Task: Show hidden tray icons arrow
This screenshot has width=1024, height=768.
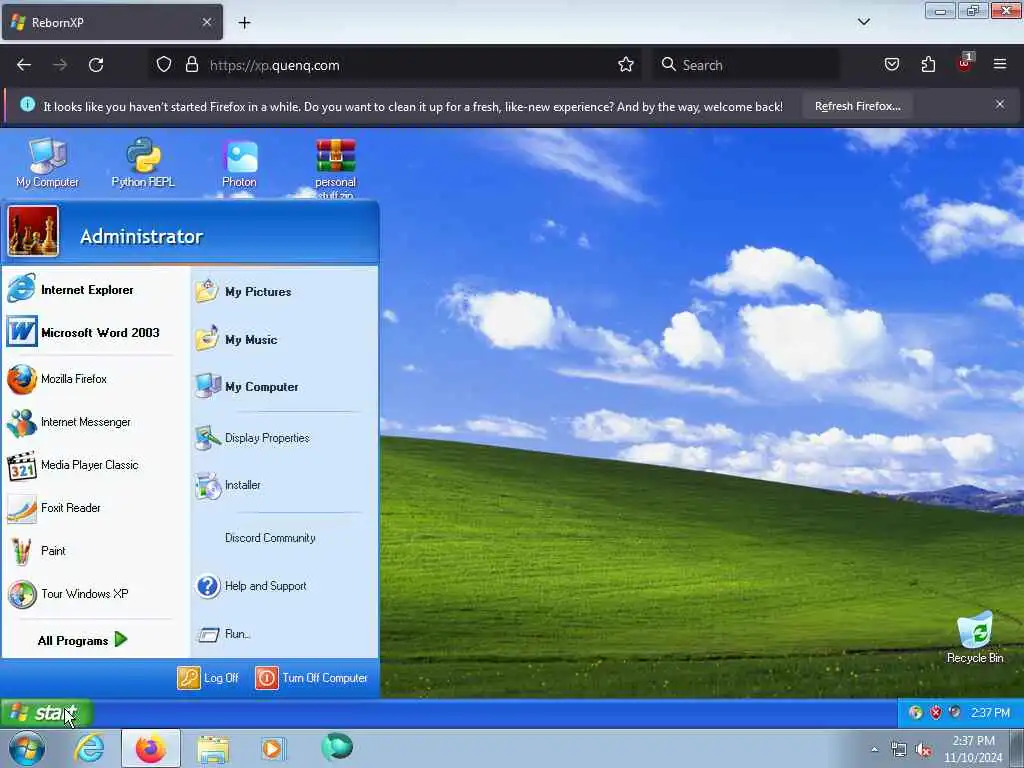Action: 874,749
